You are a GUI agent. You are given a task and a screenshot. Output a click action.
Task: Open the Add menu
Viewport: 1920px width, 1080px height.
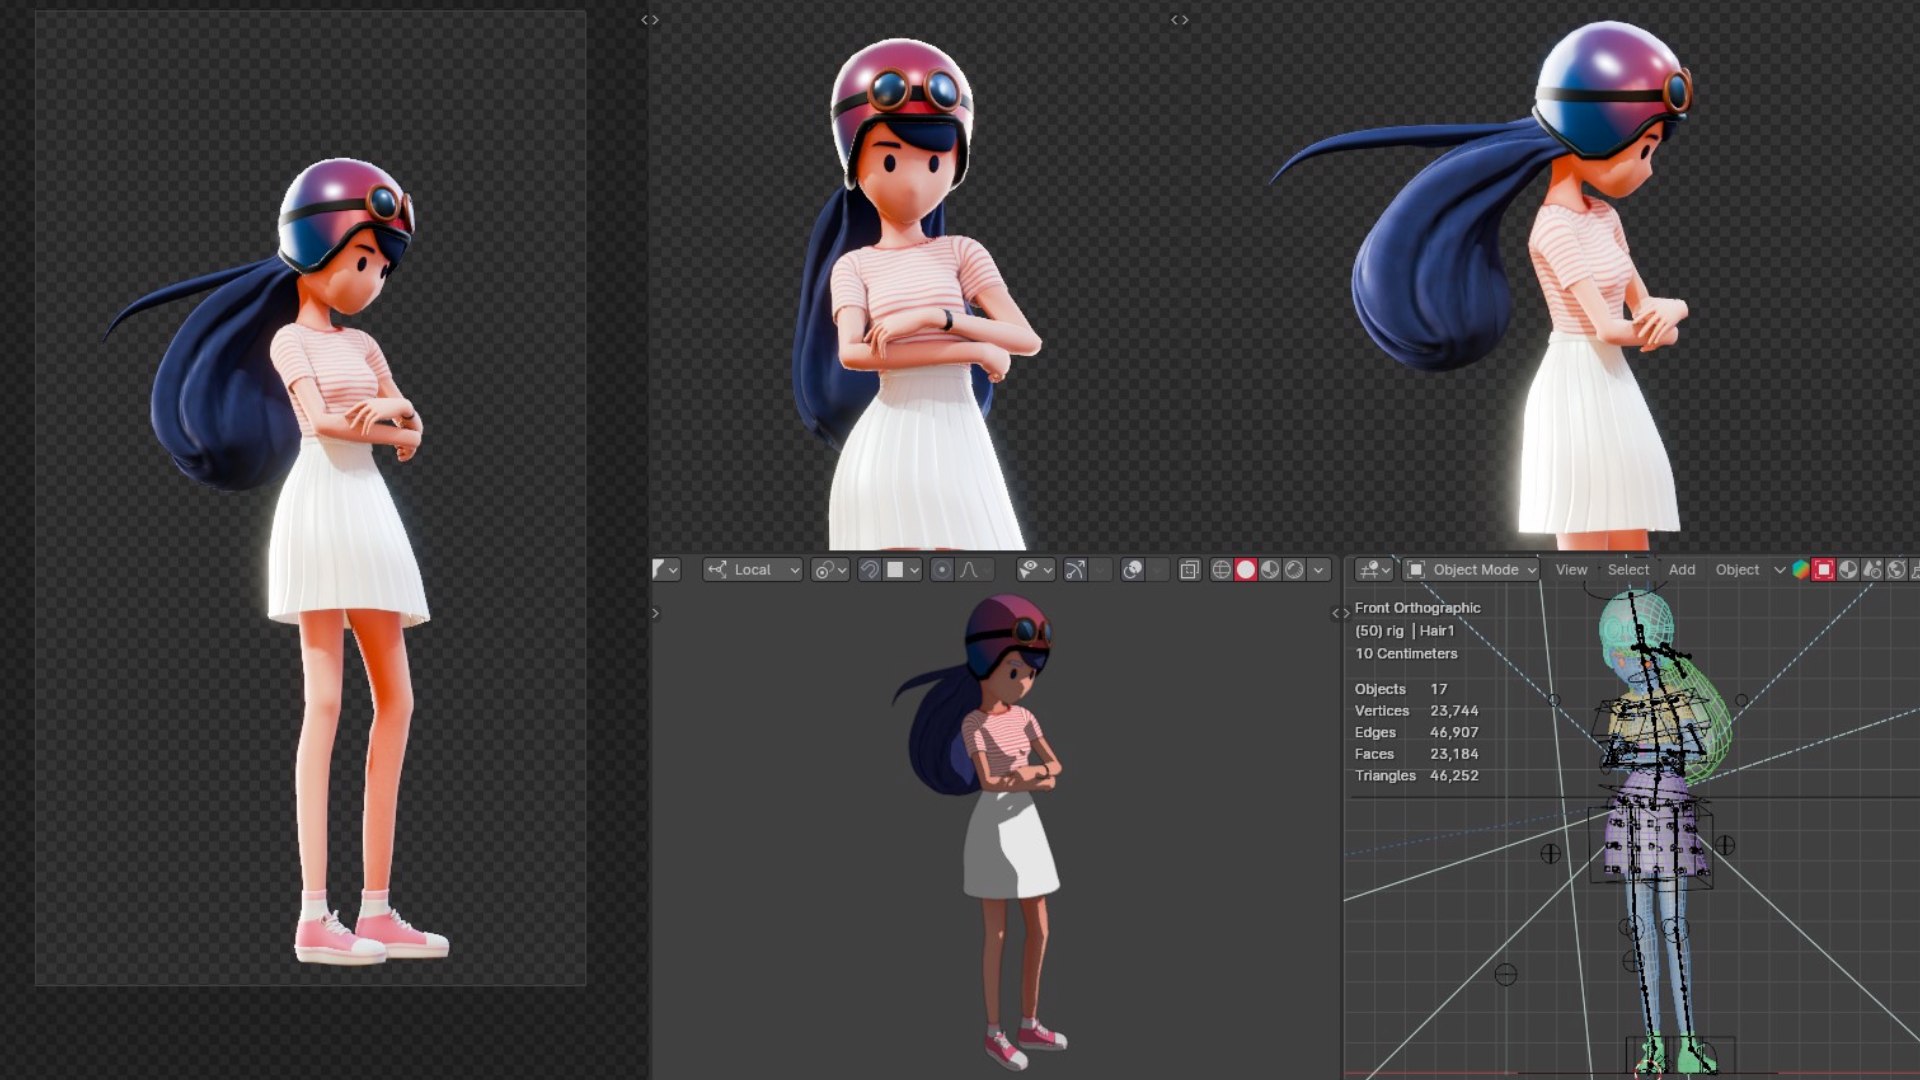coord(1681,570)
